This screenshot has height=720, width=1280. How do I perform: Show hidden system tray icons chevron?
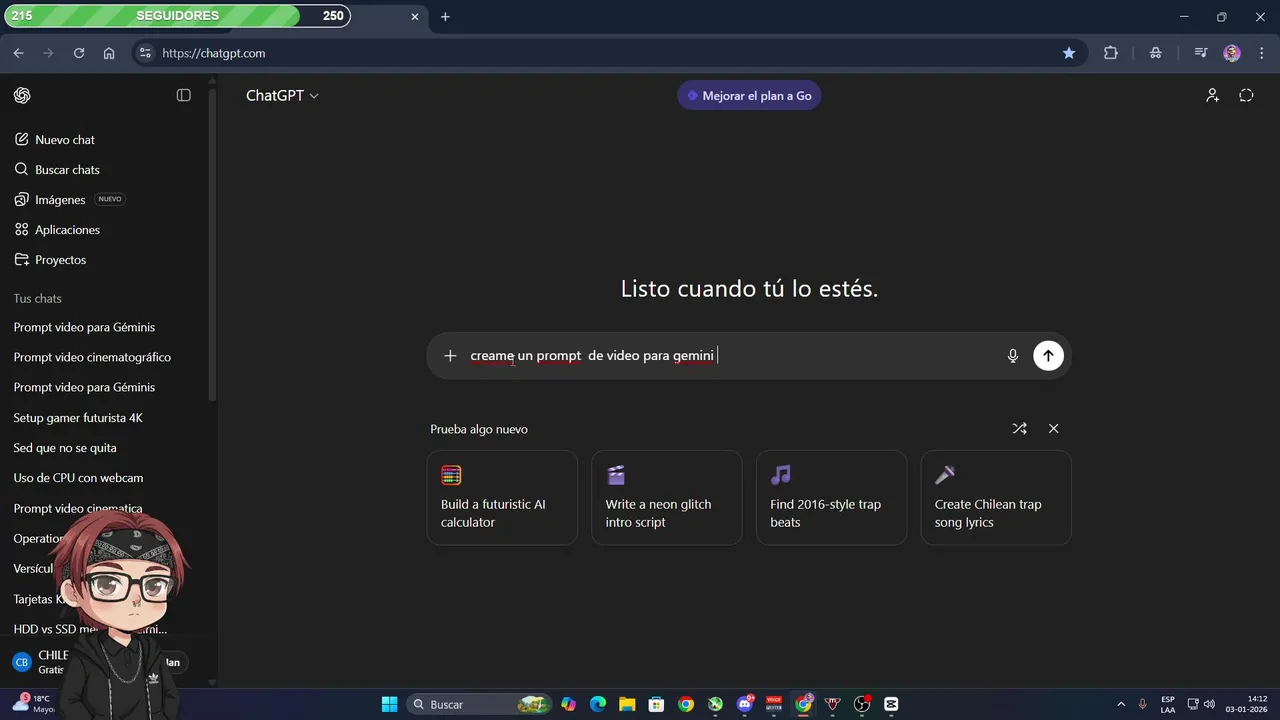click(x=1121, y=704)
